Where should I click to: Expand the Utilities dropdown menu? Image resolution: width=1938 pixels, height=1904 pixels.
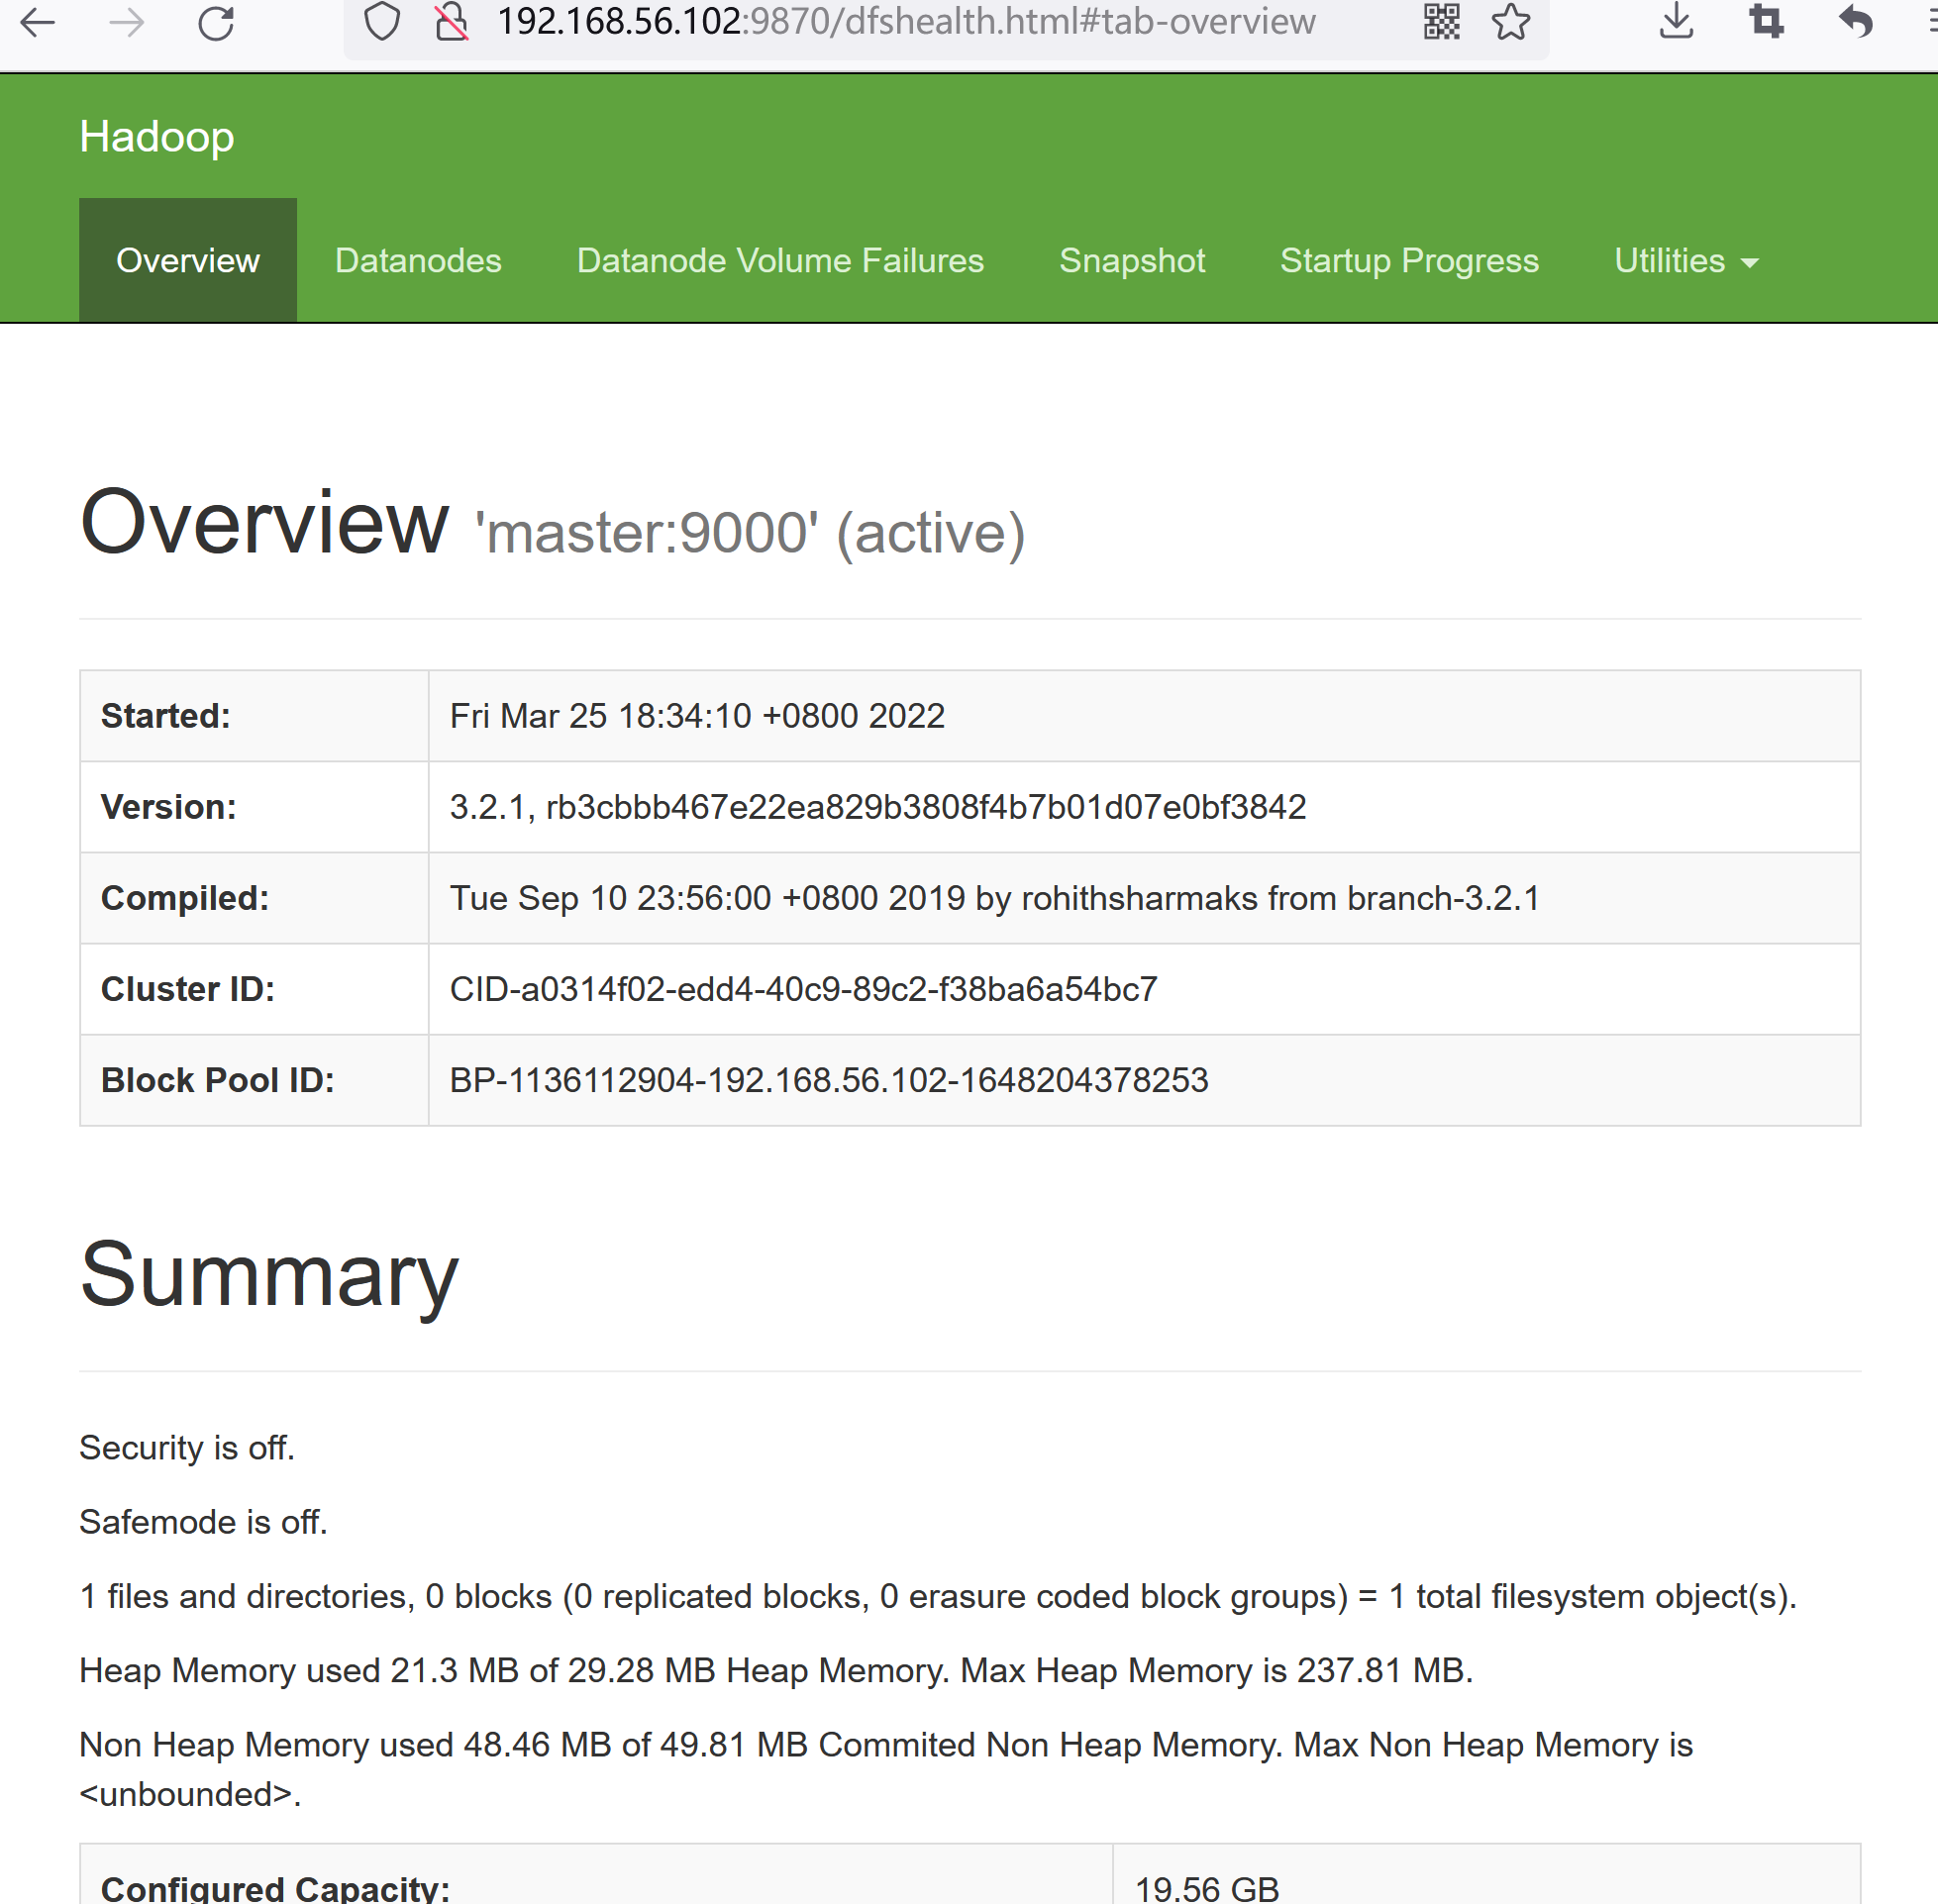point(1685,261)
